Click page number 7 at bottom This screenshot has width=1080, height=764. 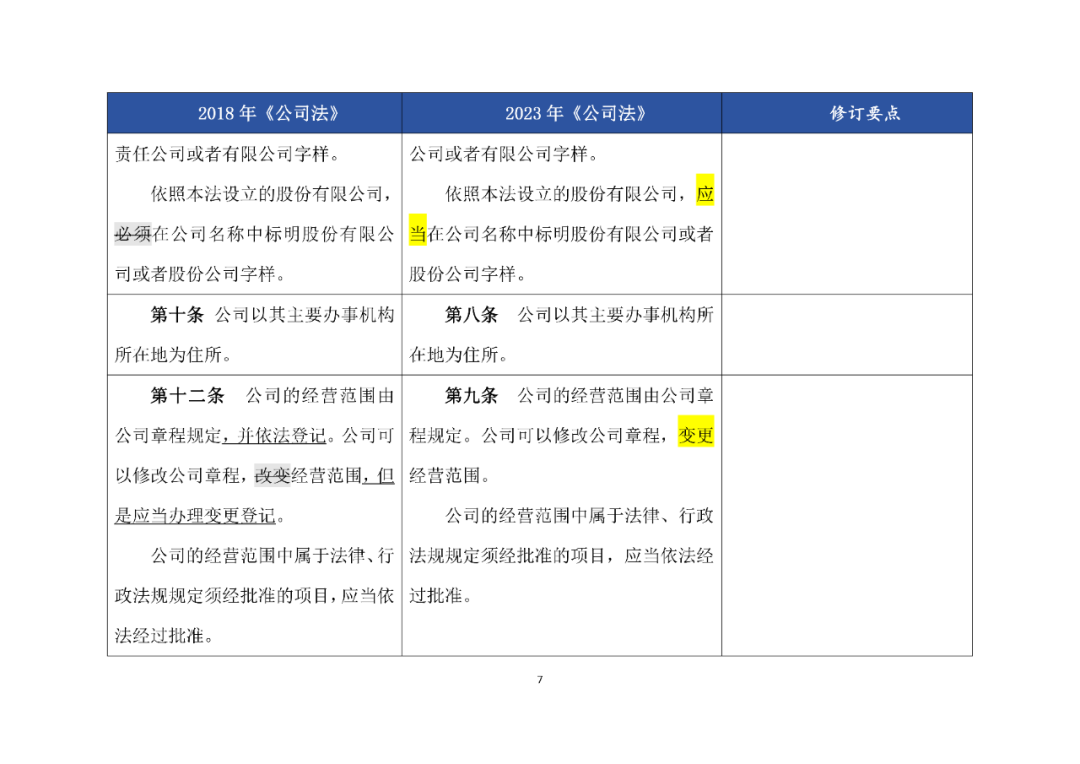[540, 679]
